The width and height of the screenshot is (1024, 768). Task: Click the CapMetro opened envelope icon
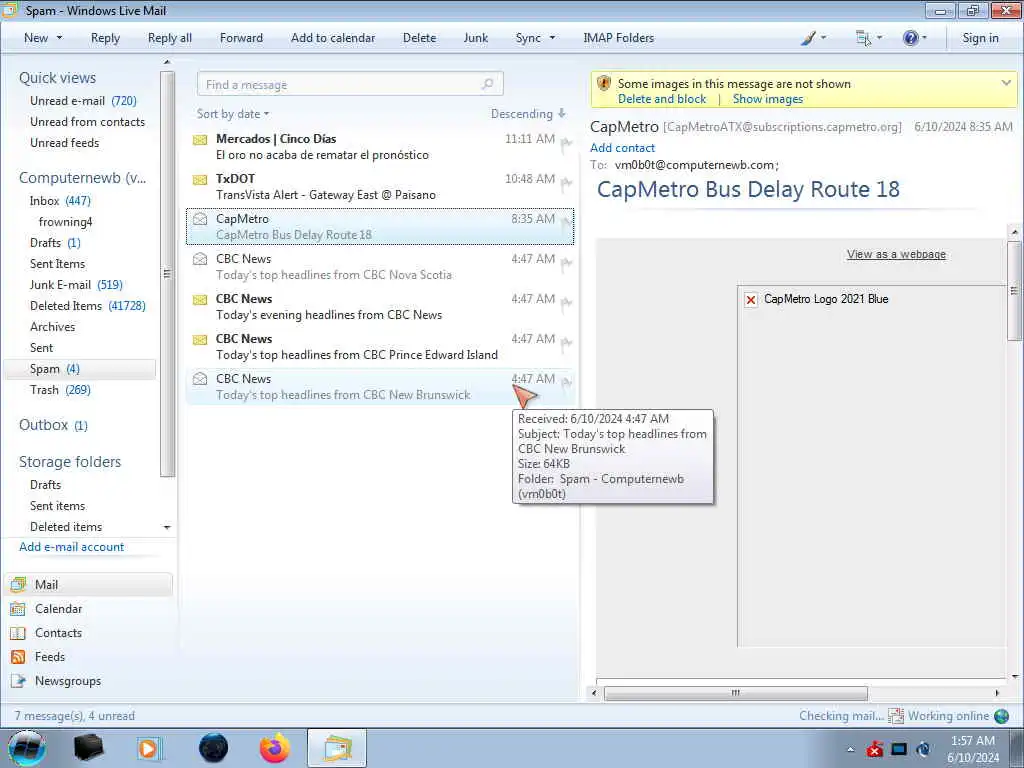[x=200, y=219]
